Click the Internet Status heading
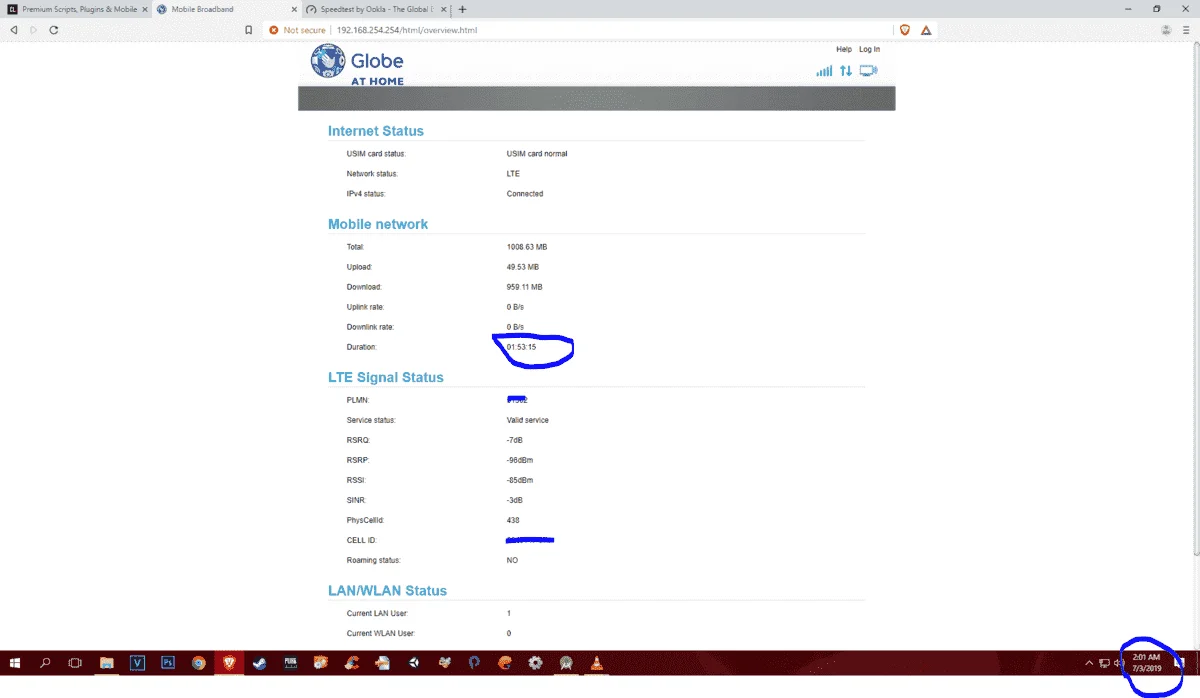Screen dimensions: 1200x698 pyautogui.click(x=376, y=131)
